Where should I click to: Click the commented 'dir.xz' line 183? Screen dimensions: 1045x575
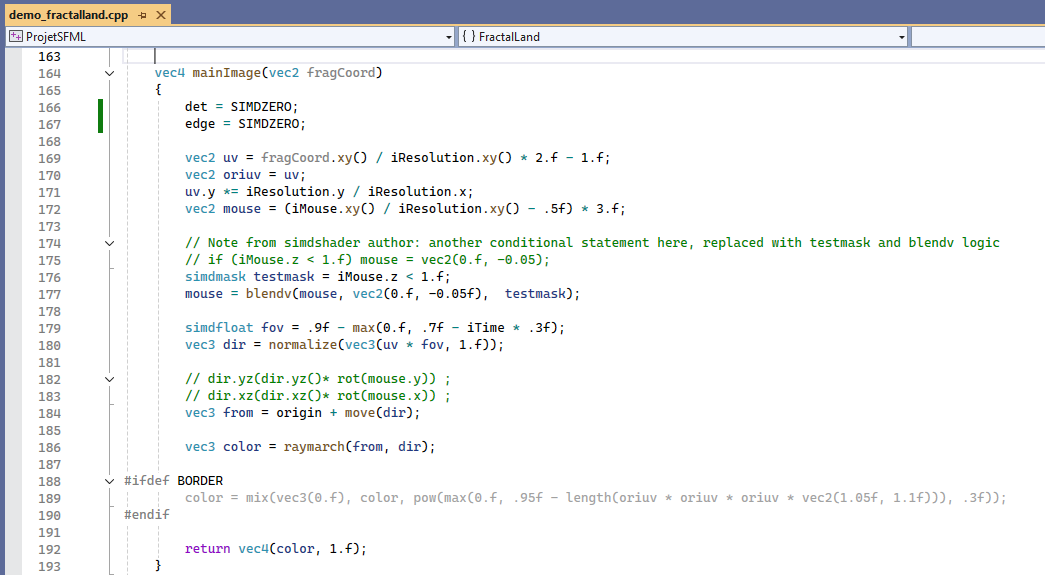tap(318, 395)
